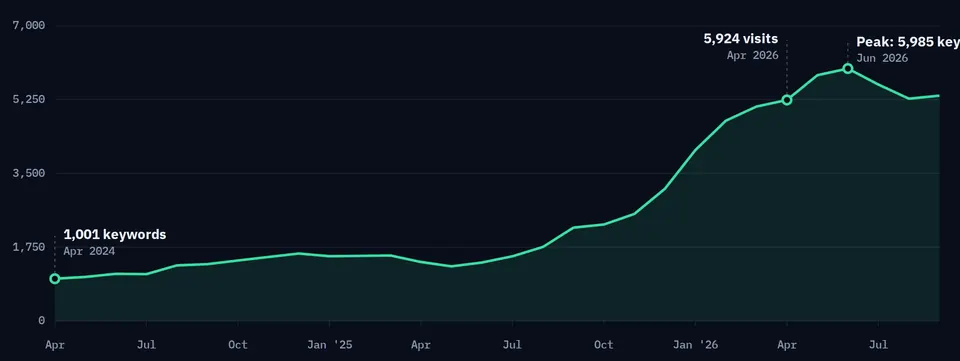Click the Jan '25 x-axis label
960x361 pixels.
pyautogui.click(x=329, y=345)
